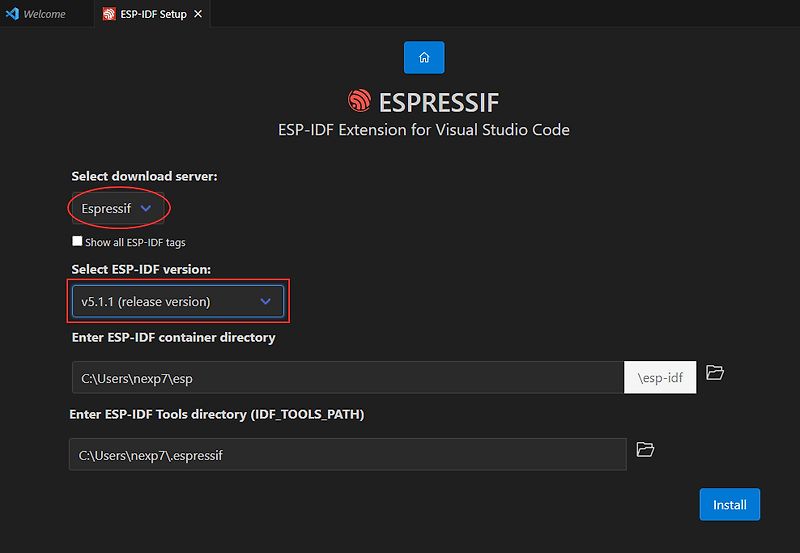Click the 'Select download server:' label

[x=144, y=176]
